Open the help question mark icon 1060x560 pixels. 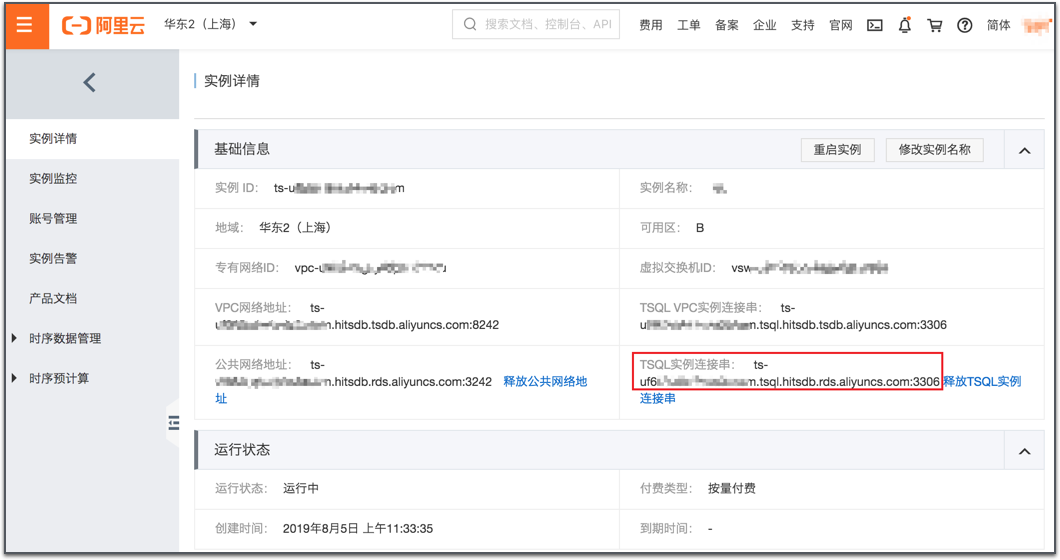[965, 25]
